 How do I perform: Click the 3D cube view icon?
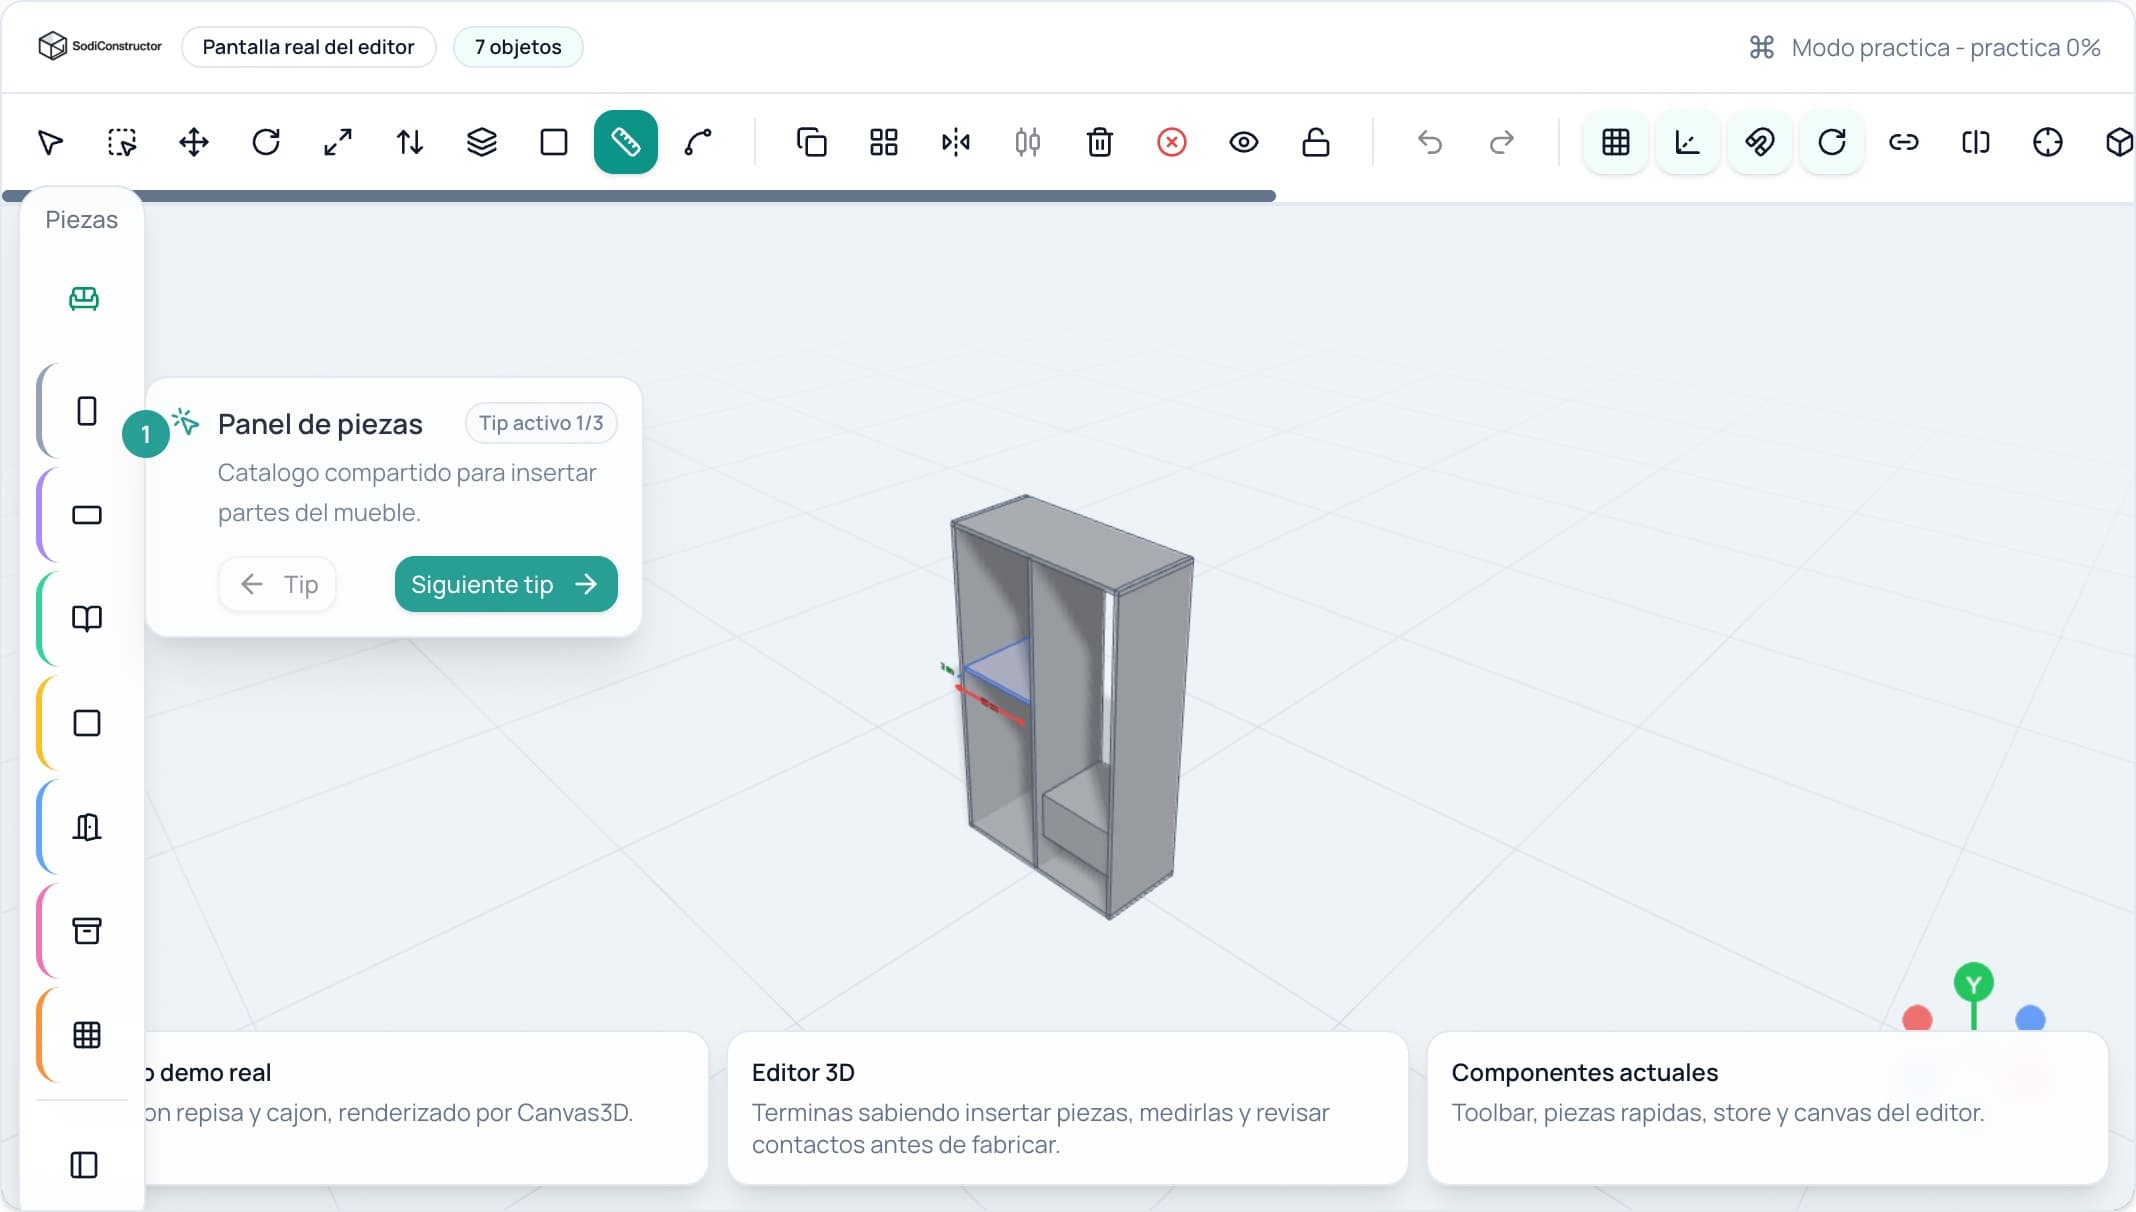(2118, 142)
